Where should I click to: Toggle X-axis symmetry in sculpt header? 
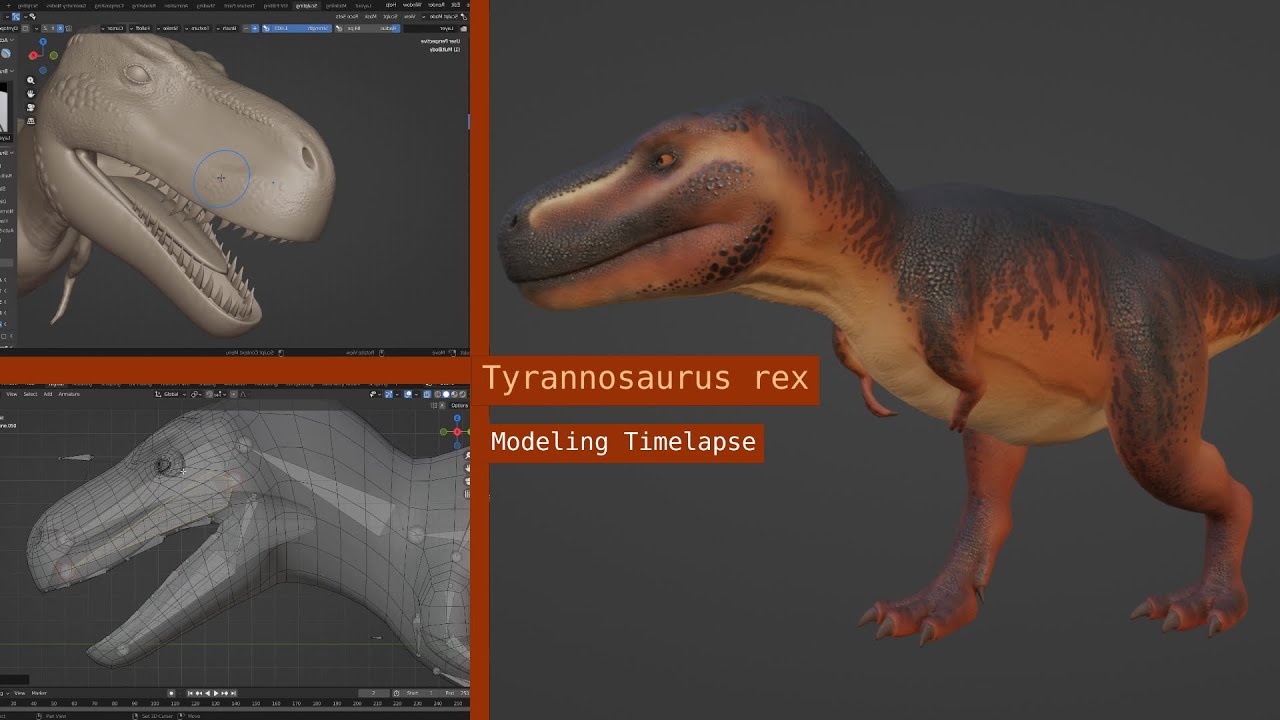60,28
